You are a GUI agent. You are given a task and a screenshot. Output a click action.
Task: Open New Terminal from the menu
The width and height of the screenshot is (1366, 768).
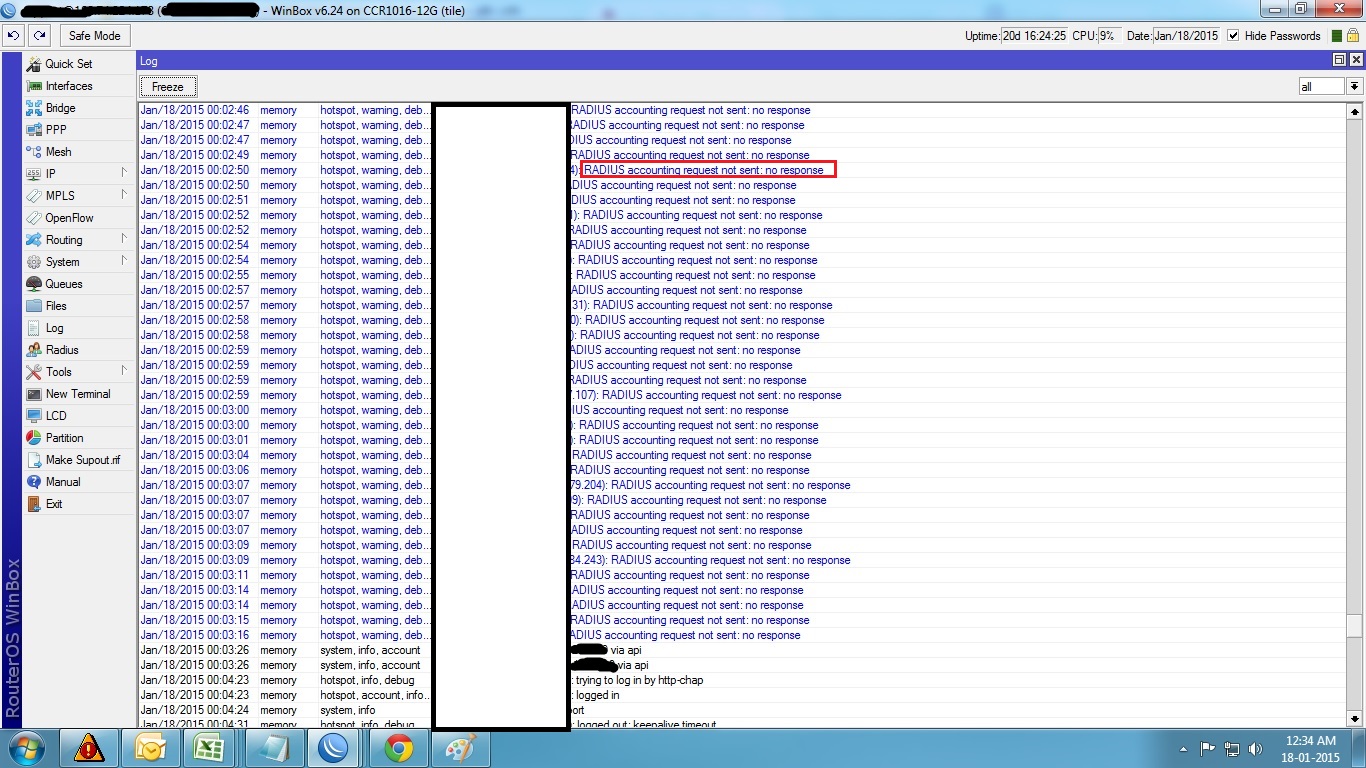pos(78,394)
